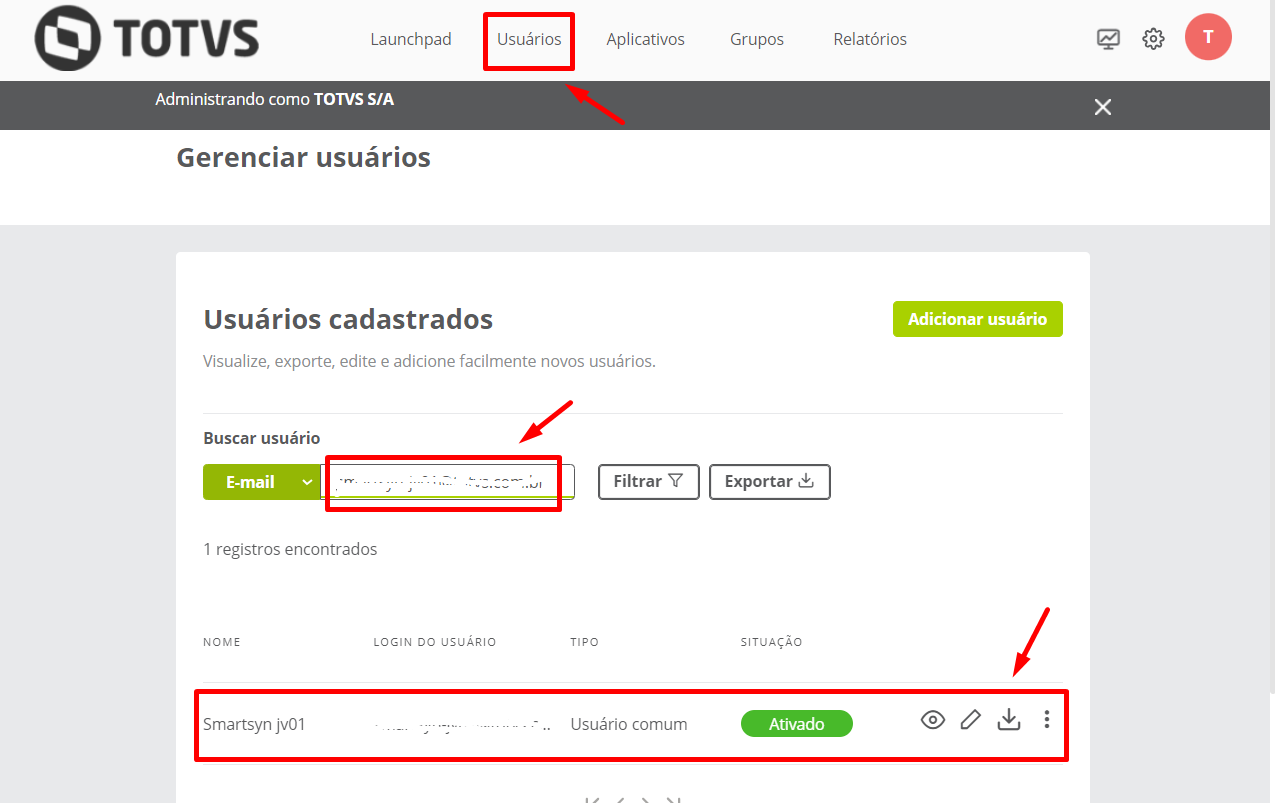Click the SITUAÇÃO column header

tap(772, 642)
